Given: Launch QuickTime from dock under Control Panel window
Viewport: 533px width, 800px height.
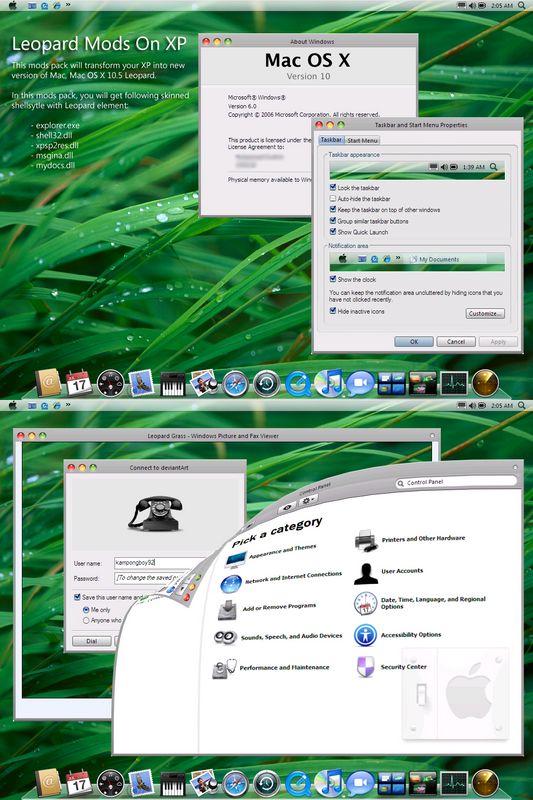Looking at the screenshot, I should [298, 783].
